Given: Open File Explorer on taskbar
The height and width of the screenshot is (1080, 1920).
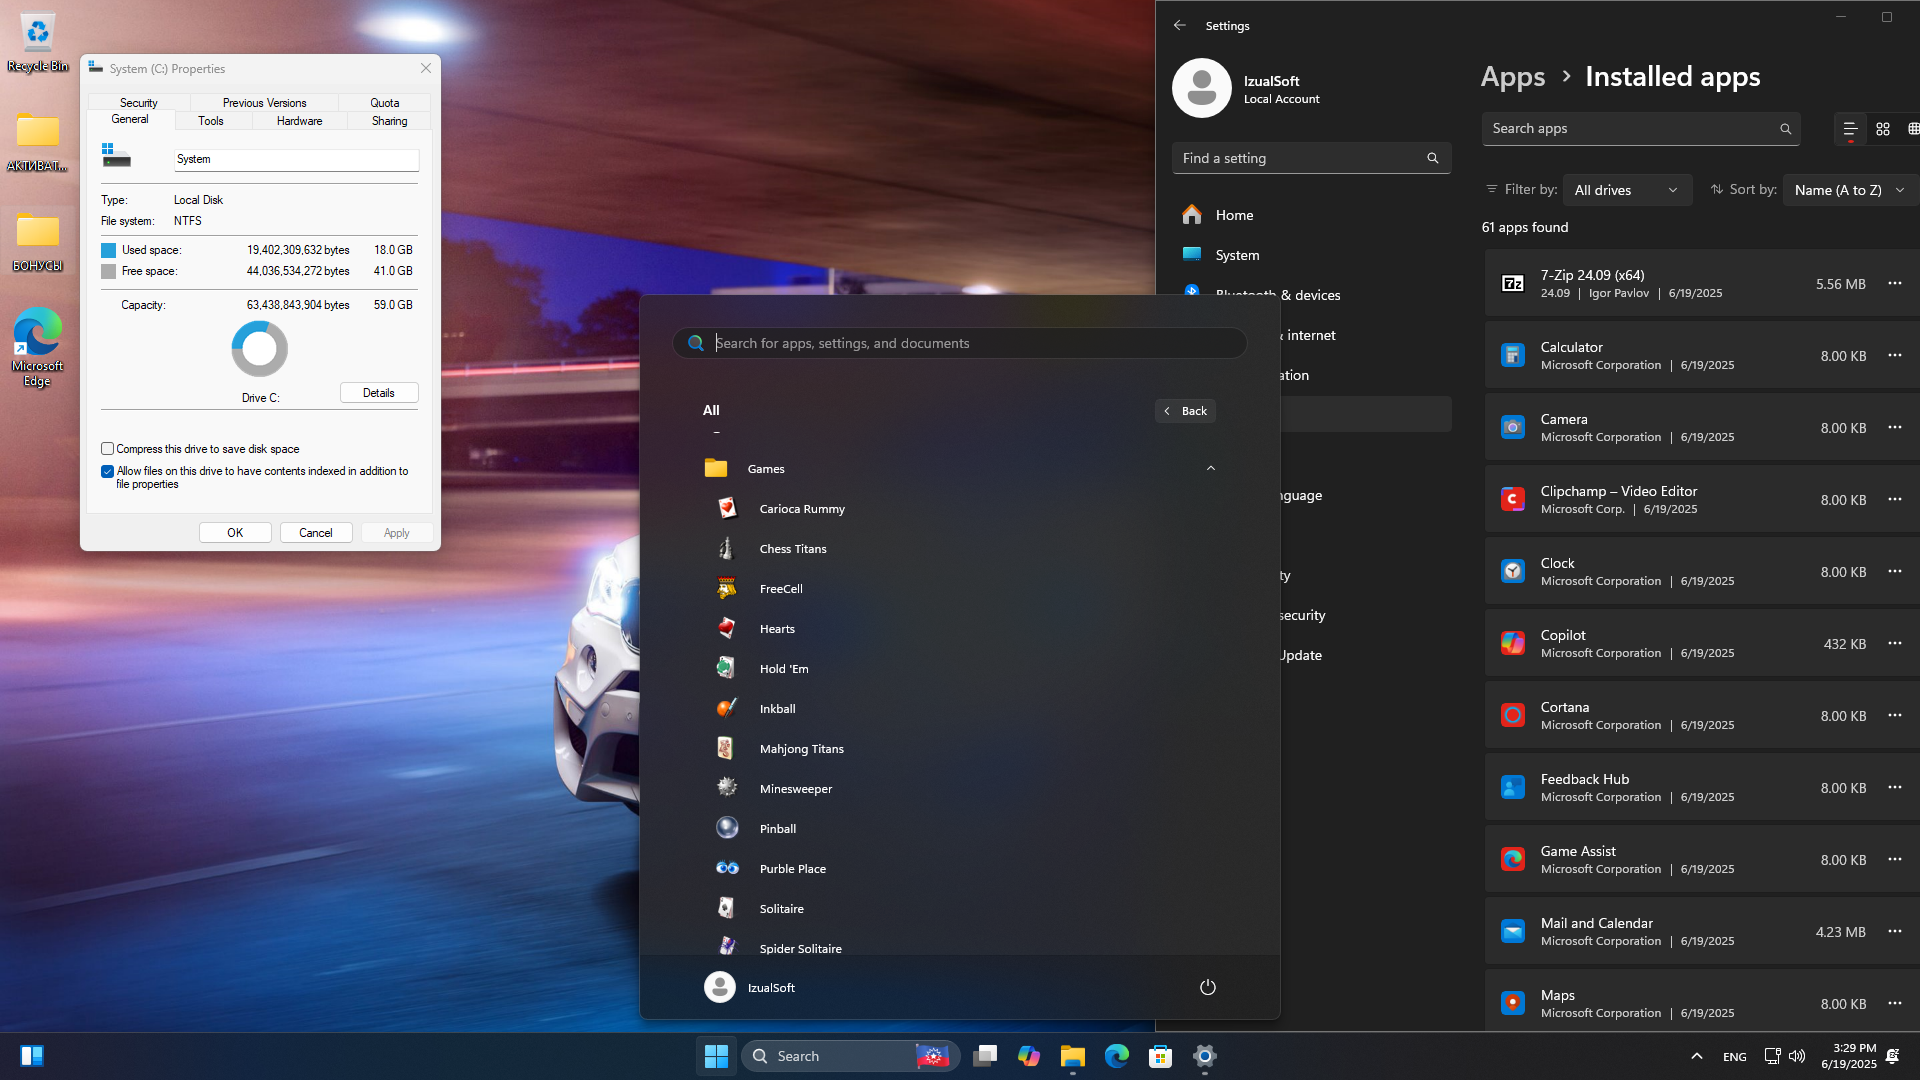Looking at the screenshot, I should click(1073, 1056).
